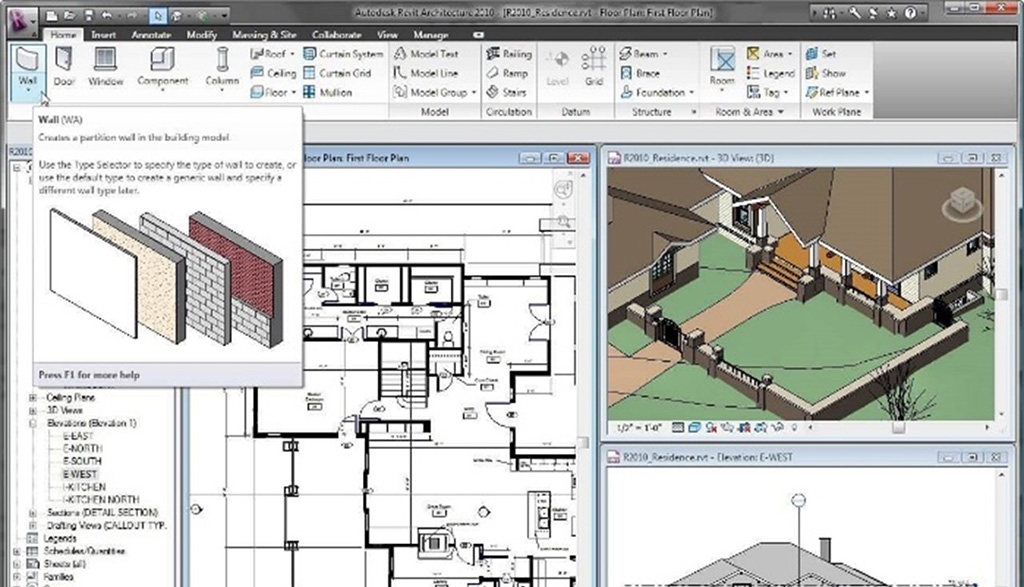Expand the 3D Views browser node

click(33, 410)
